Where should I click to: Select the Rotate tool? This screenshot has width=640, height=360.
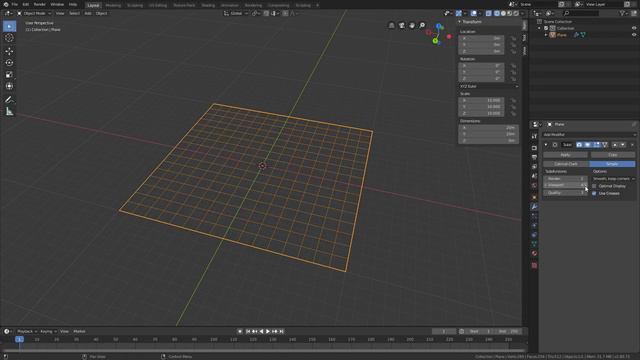tap(9, 63)
